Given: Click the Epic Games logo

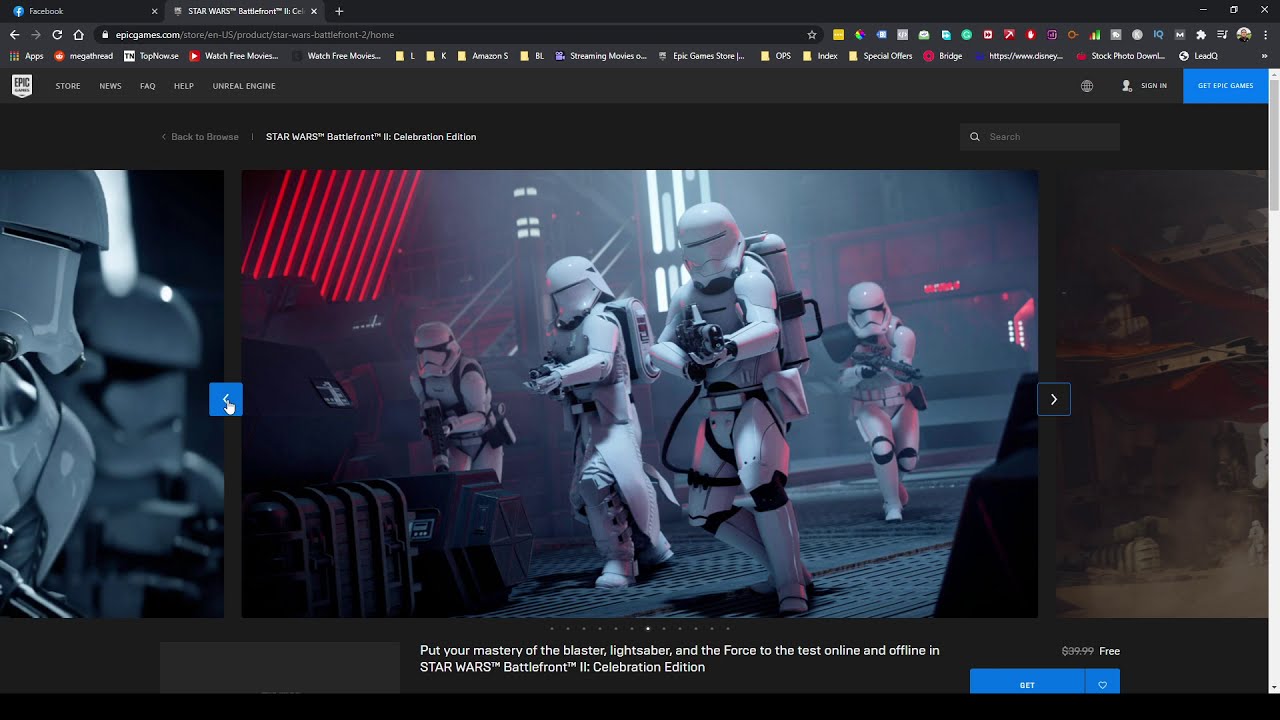Looking at the screenshot, I should [21, 86].
